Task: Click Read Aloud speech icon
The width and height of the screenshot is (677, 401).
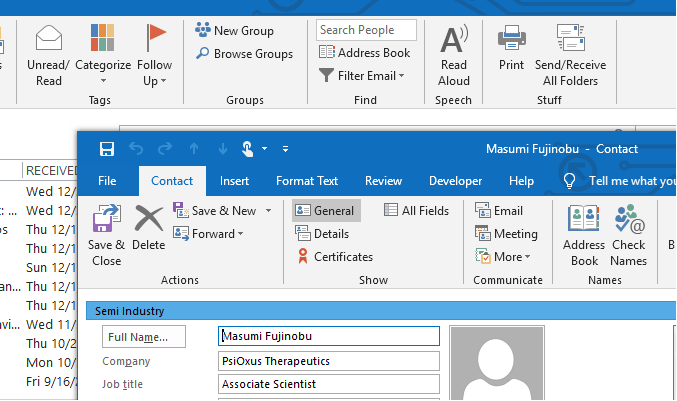Action: [x=453, y=39]
